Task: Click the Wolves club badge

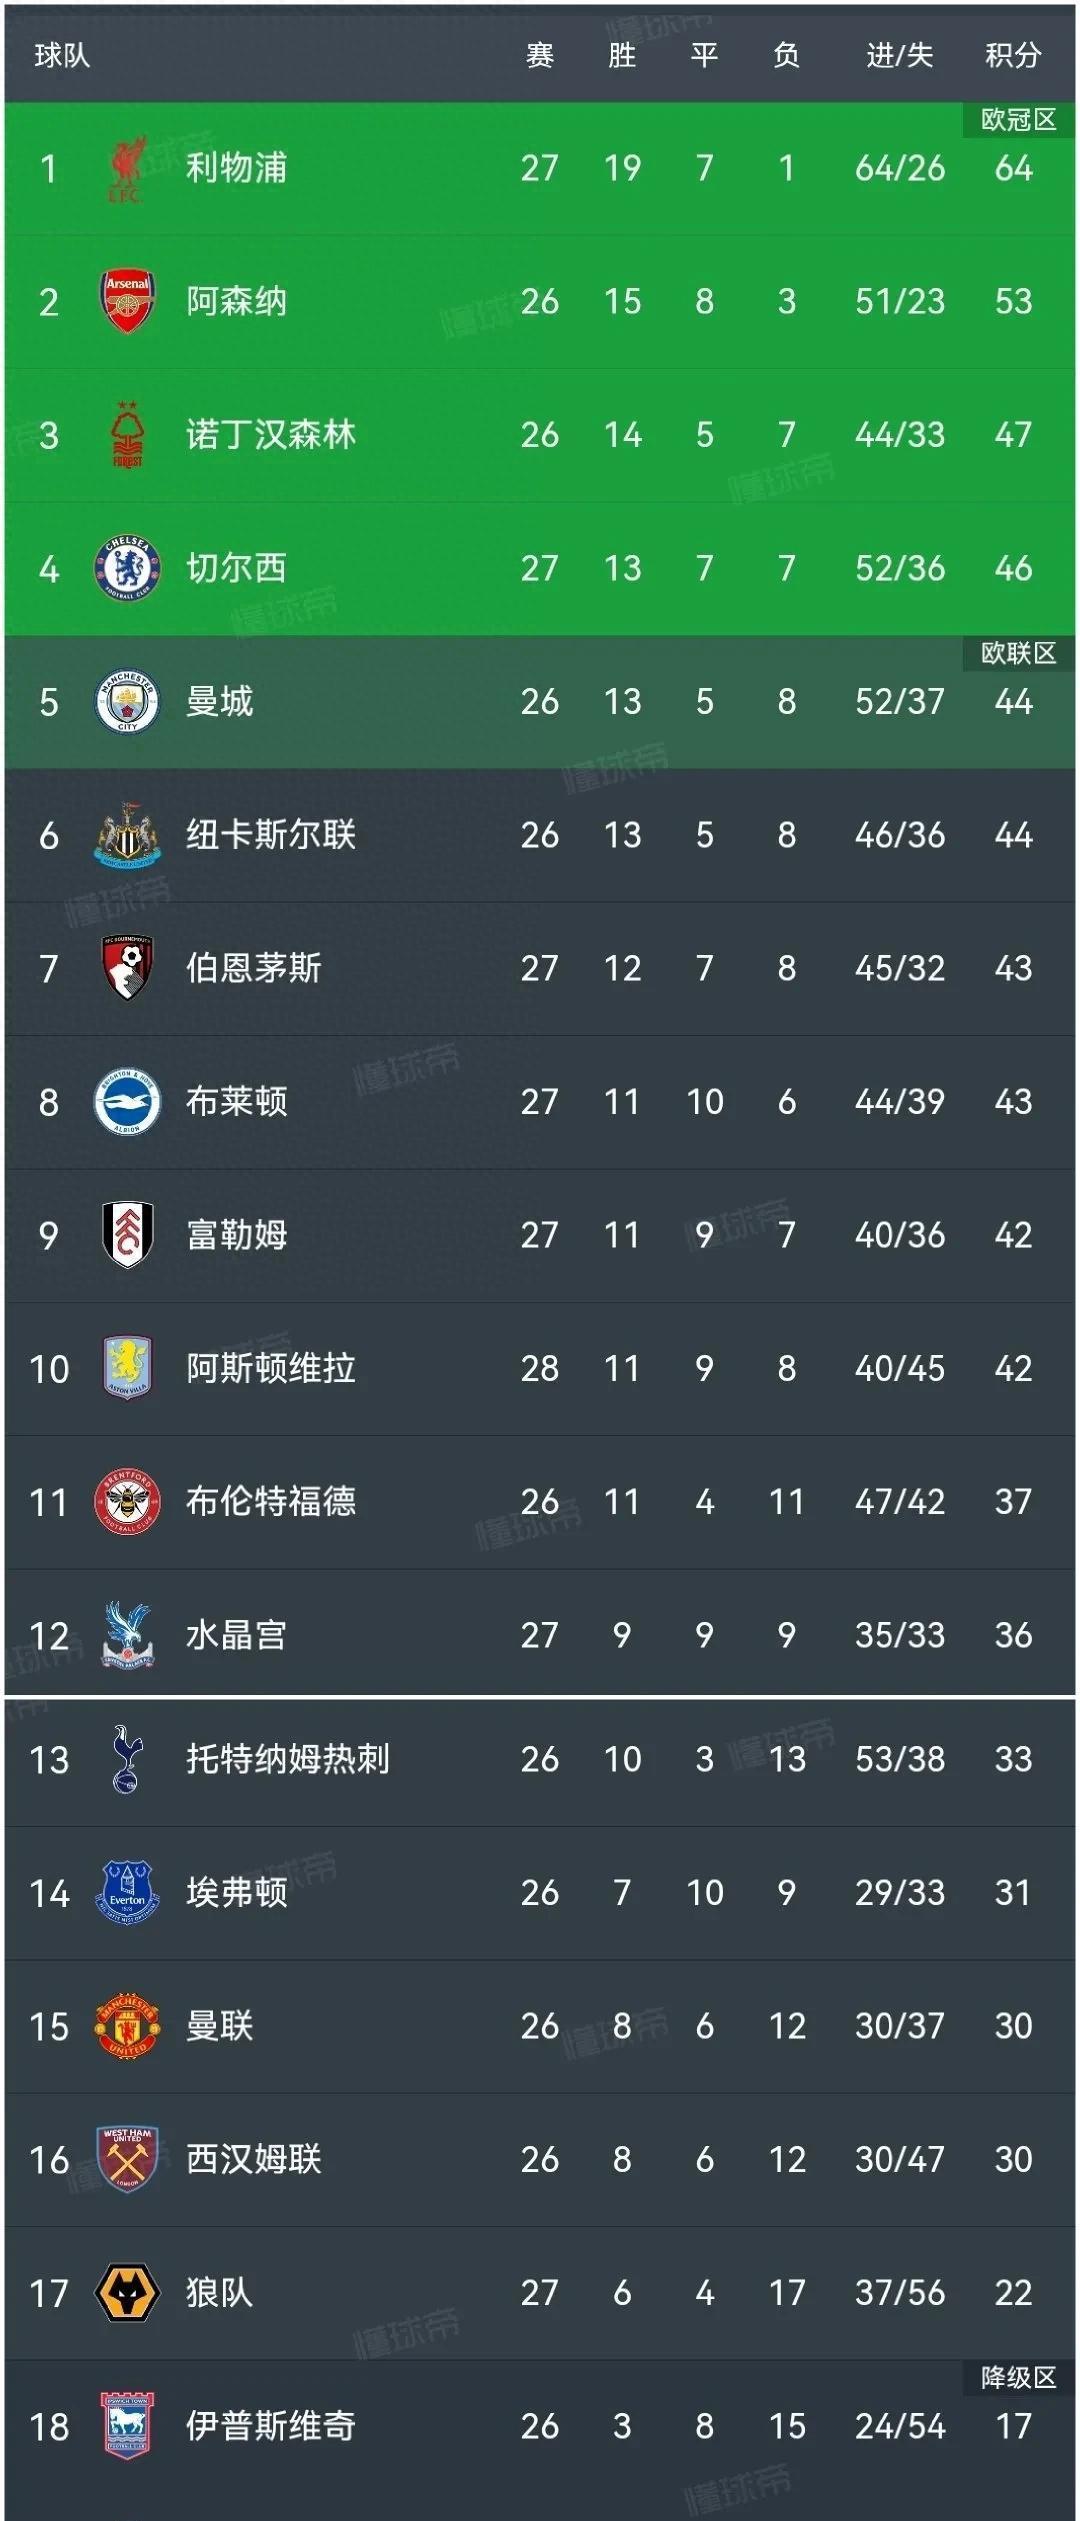Action: point(127,2292)
